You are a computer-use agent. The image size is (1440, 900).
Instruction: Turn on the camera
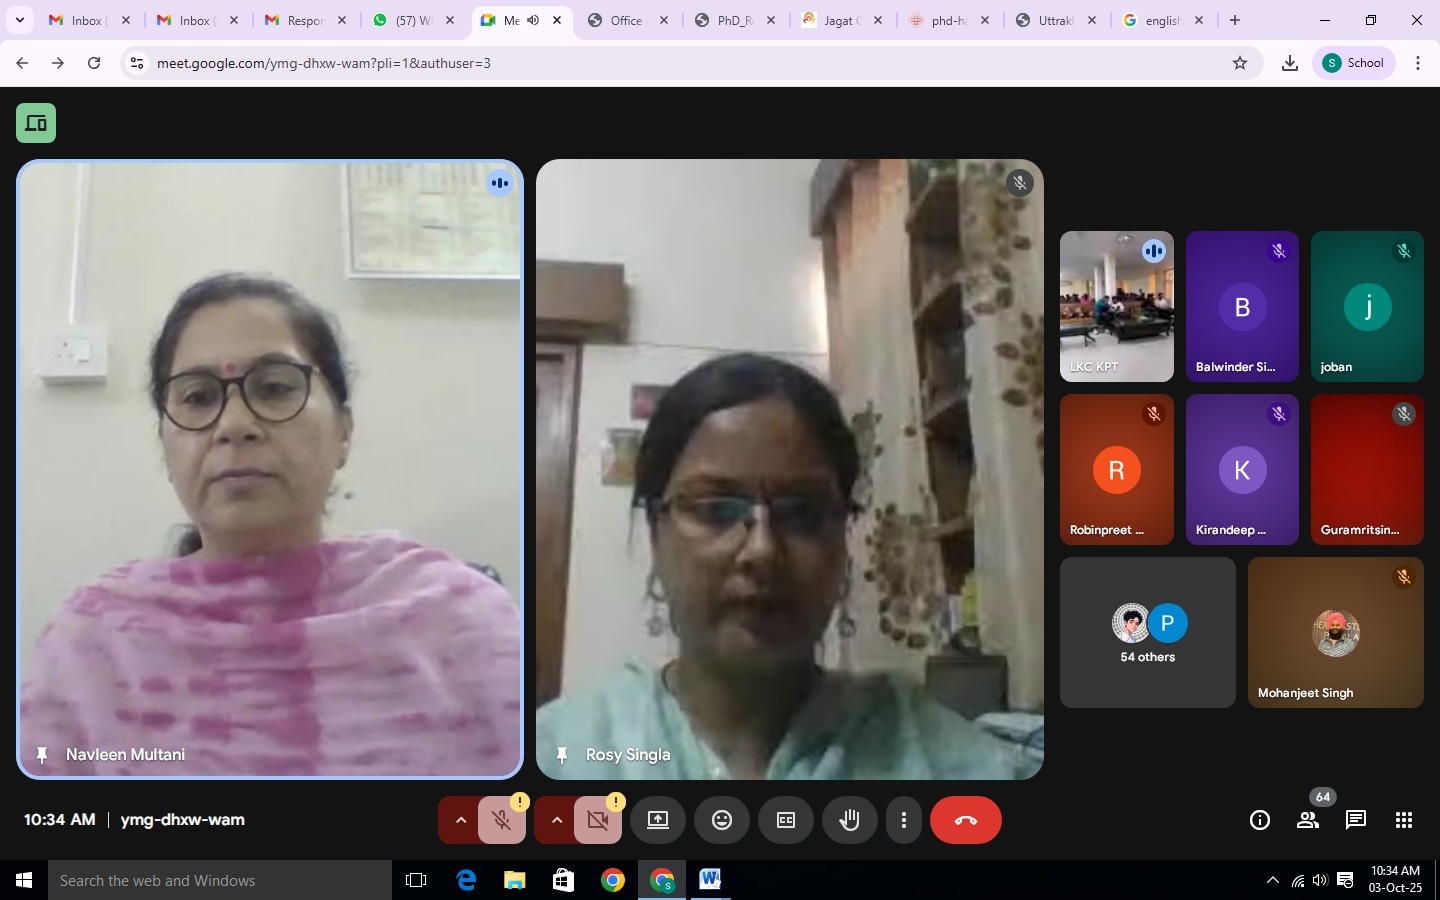point(598,820)
